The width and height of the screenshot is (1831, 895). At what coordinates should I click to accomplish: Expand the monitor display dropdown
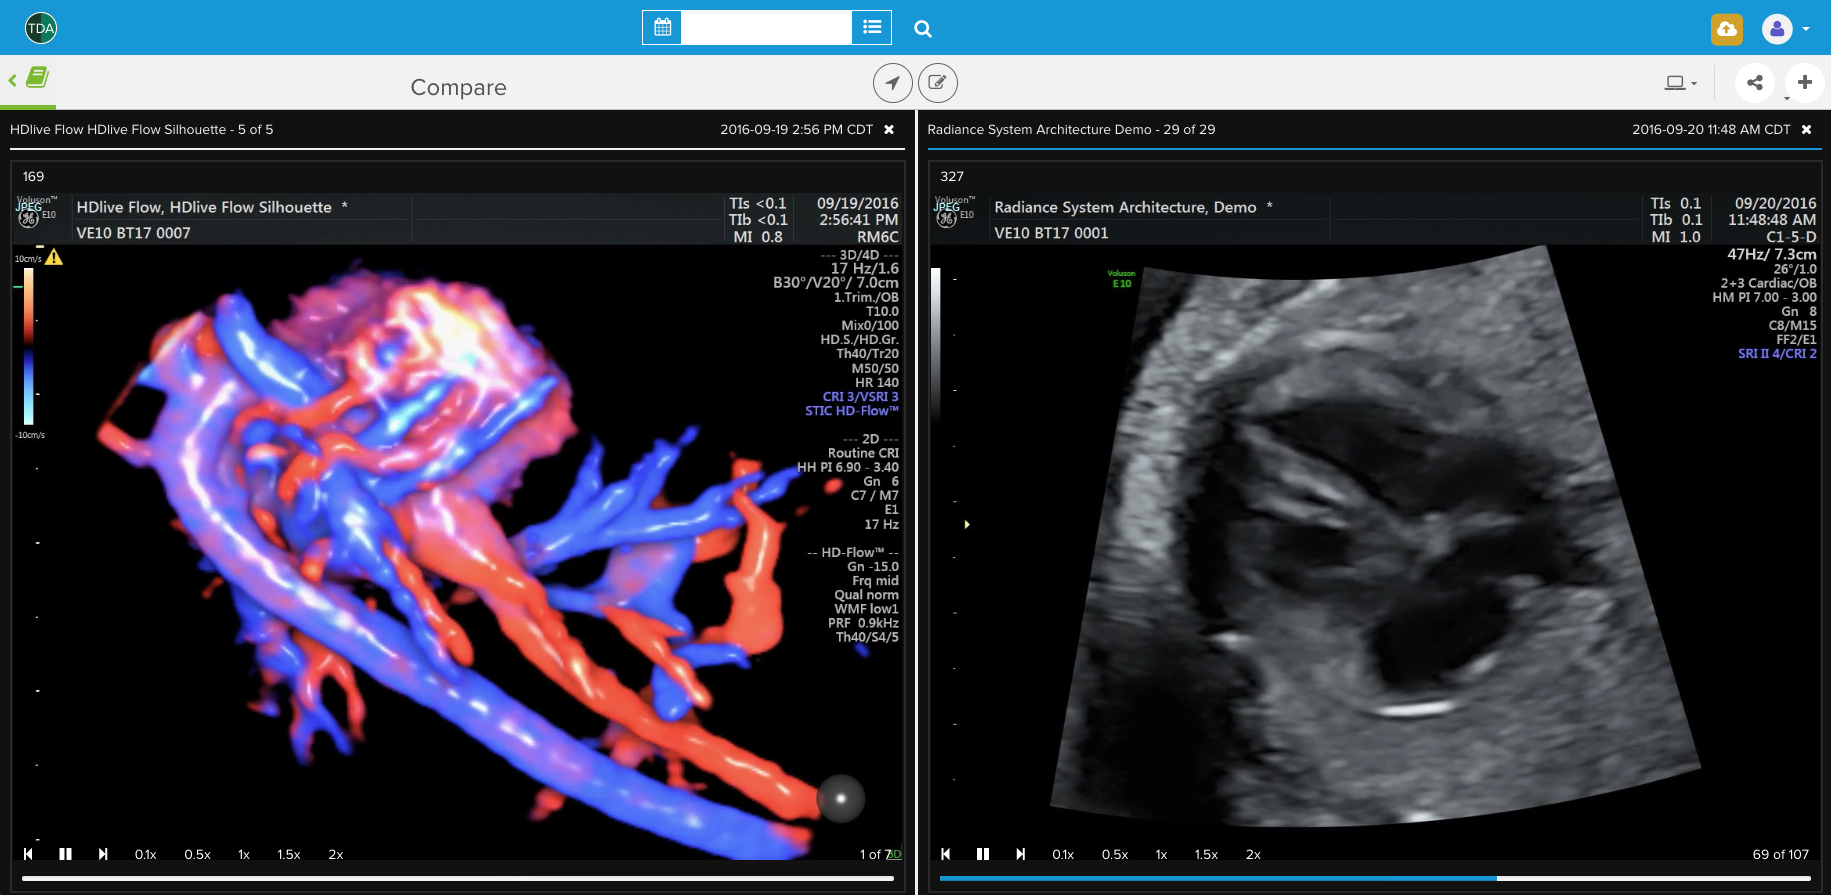tap(1680, 83)
